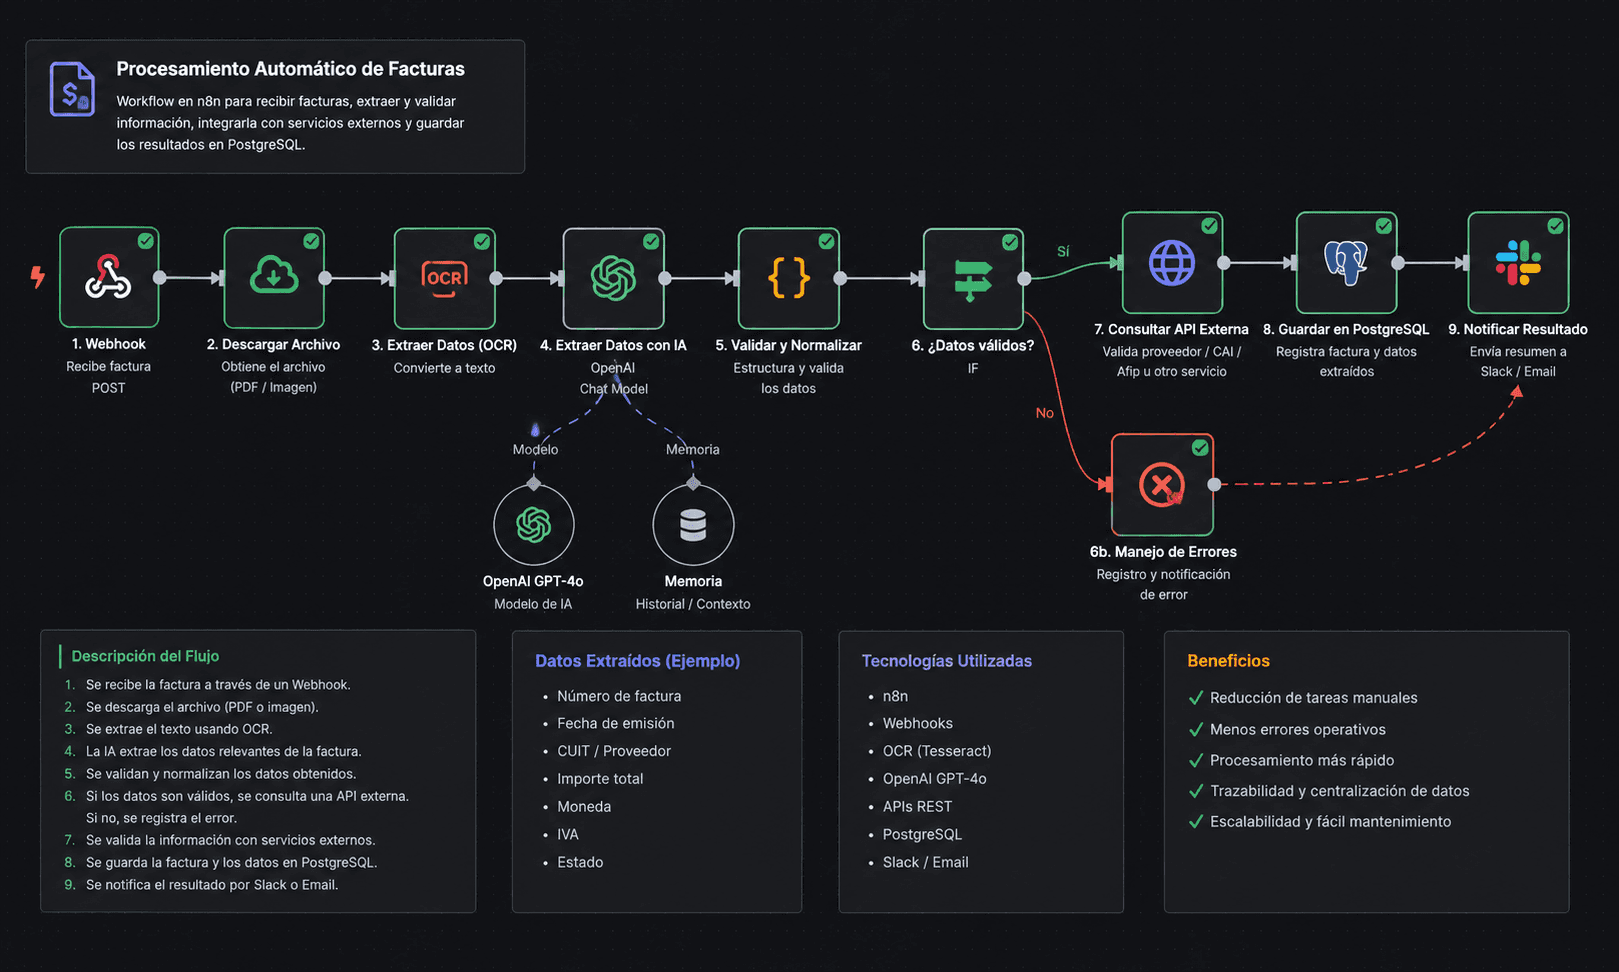Click the invoice file icon in header
1619x972 pixels.
[x=72, y=89]
